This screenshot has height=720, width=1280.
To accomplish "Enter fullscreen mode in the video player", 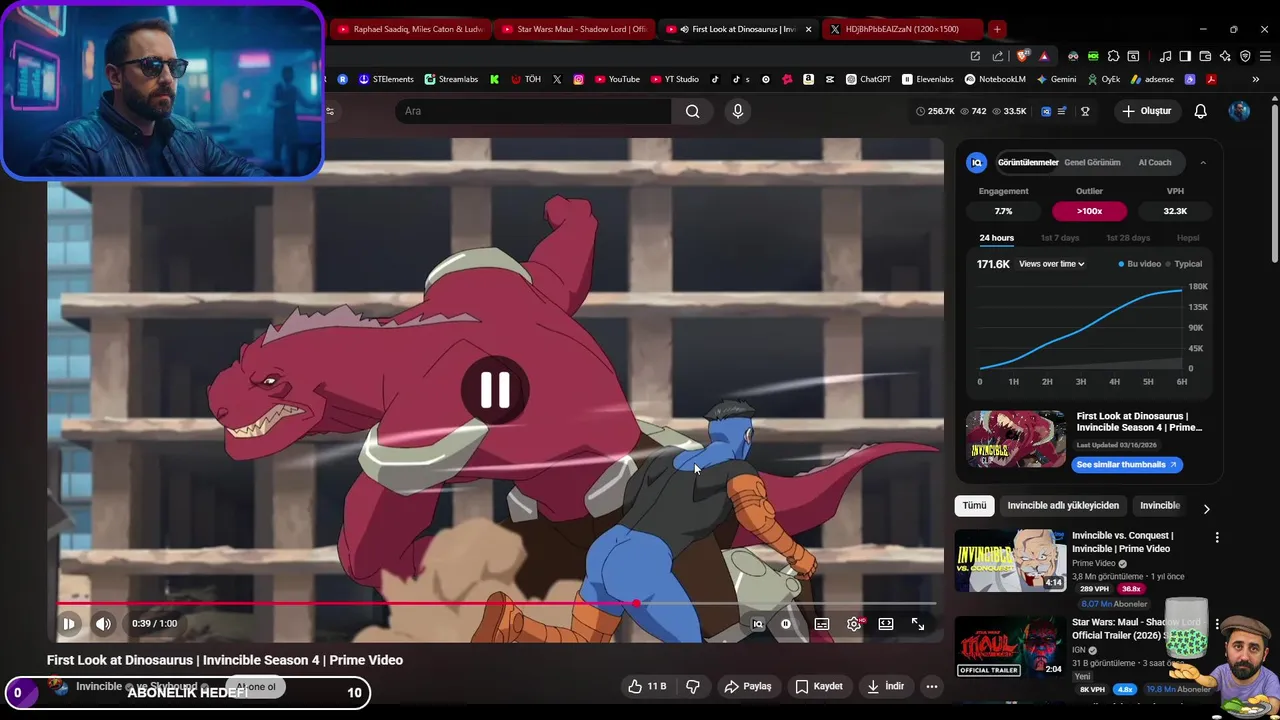I will point(918,624).
